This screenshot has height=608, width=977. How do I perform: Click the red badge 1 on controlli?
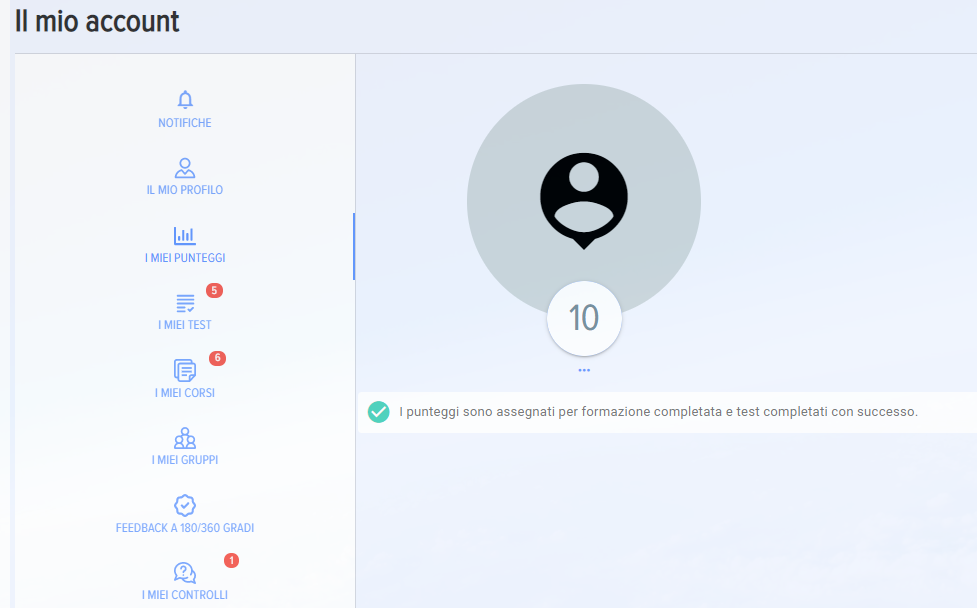[232, 561]
